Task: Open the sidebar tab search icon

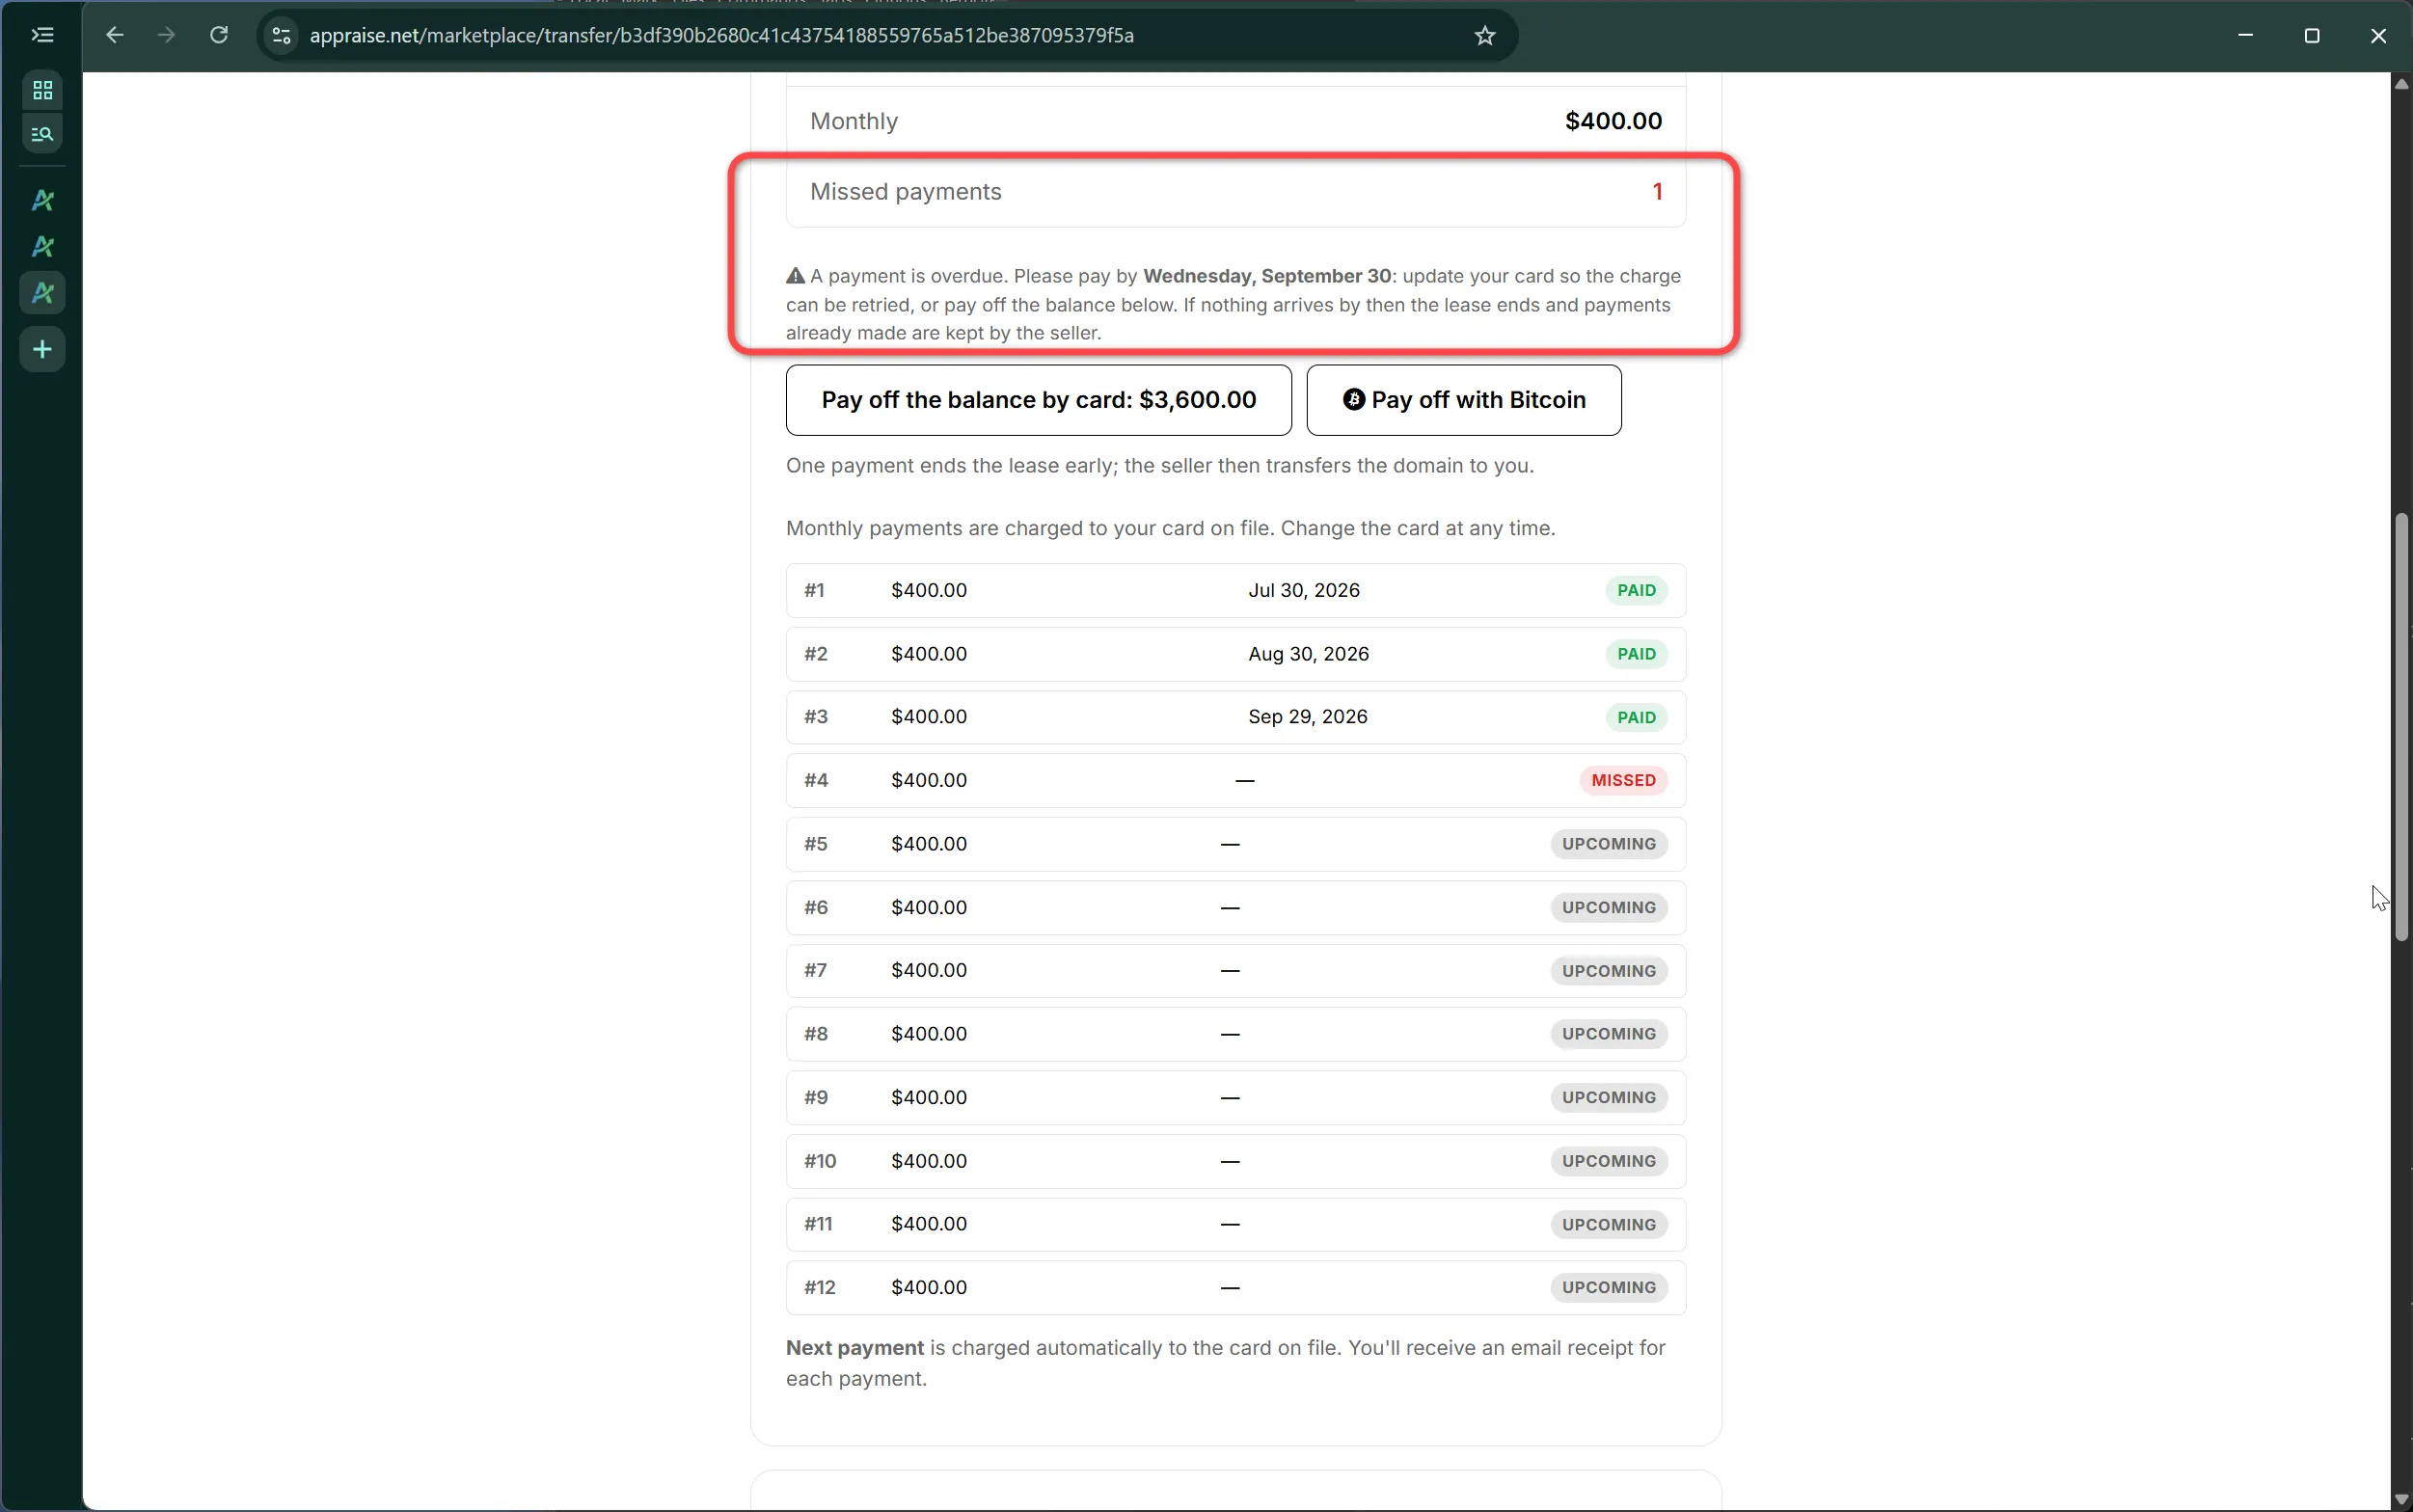Action: pos(42,133)
